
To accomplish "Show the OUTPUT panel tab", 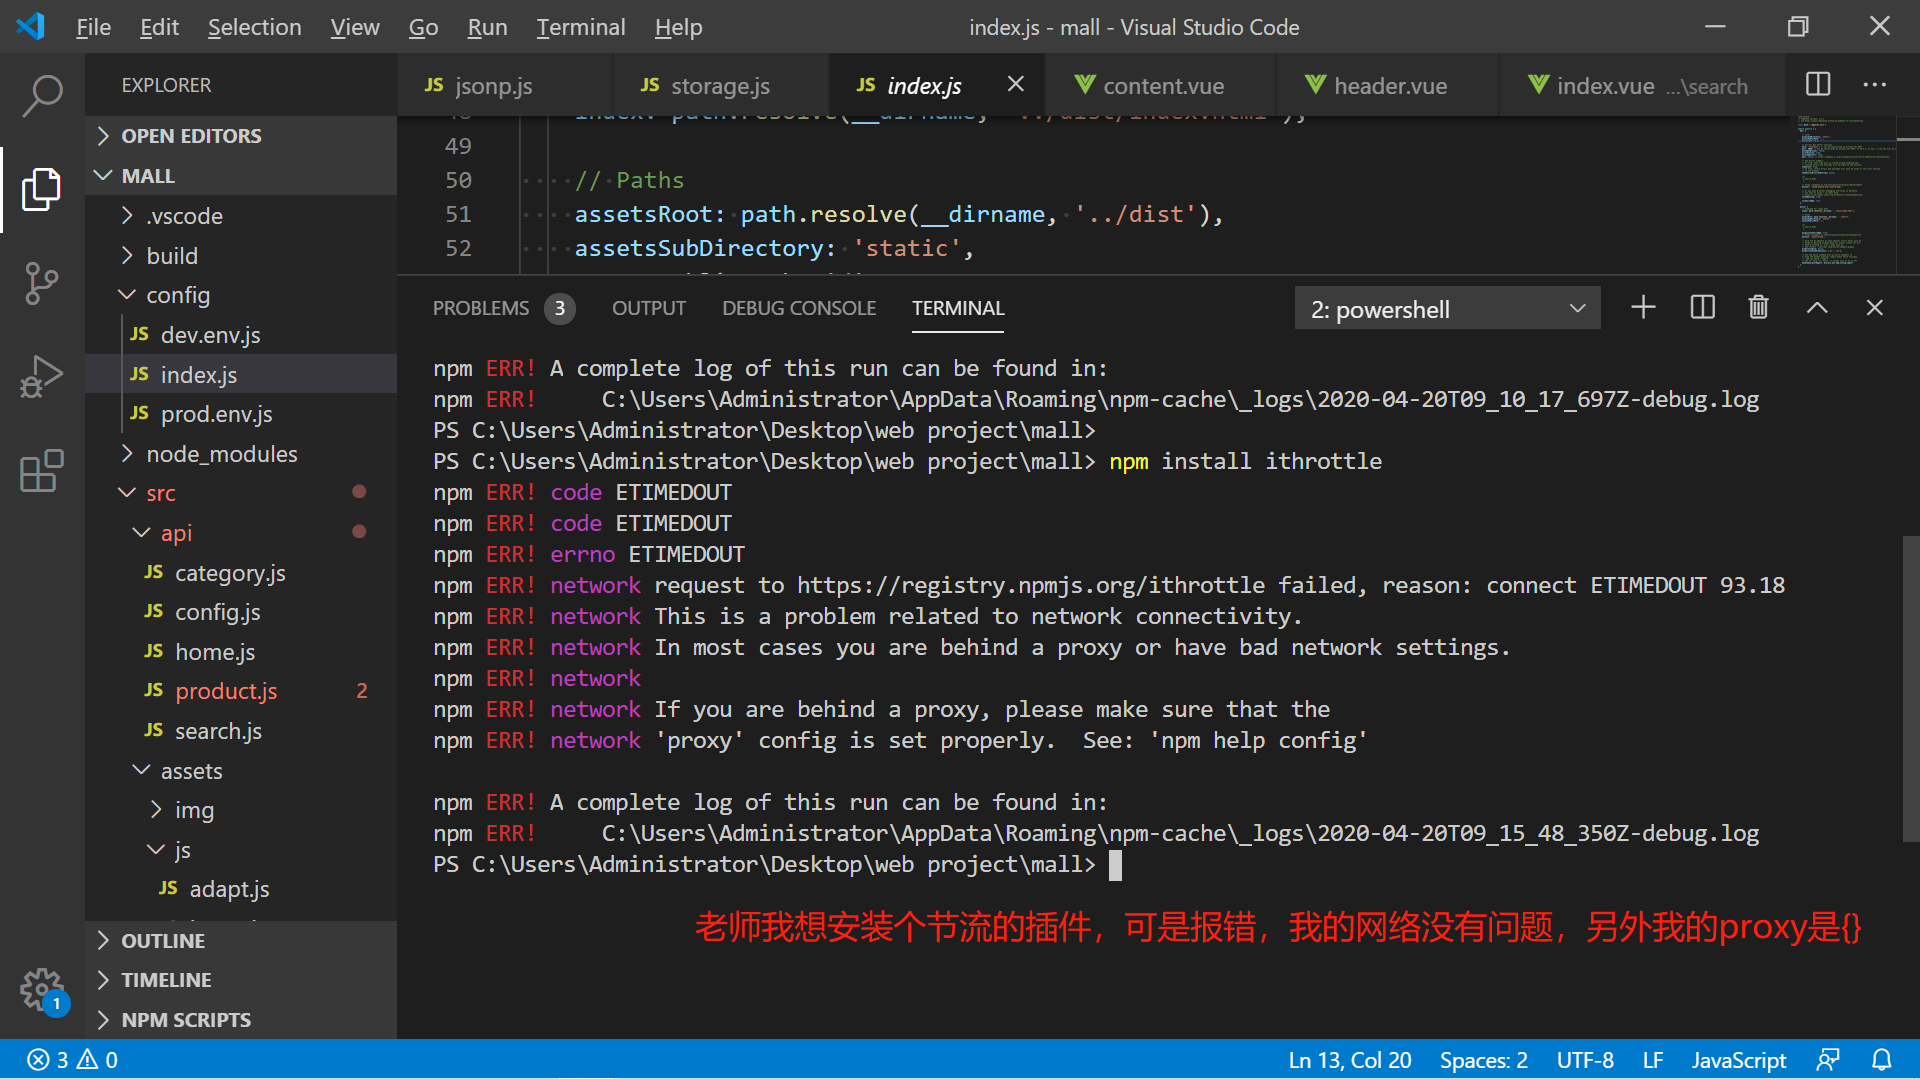I will pos(649,308).
